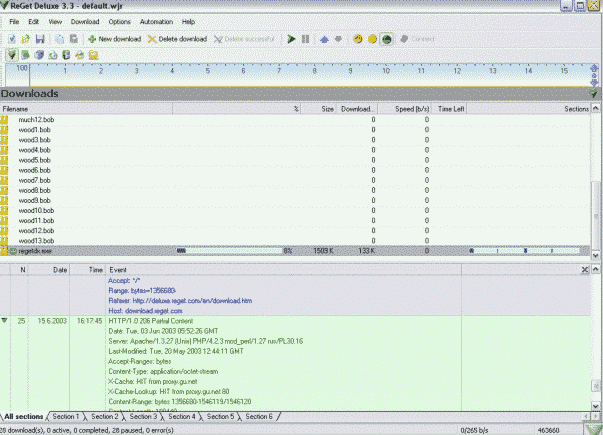Screen dimensions: 603x435
Task: Click paused icon beside wood3.bob
Action: (x=4, y=140)
